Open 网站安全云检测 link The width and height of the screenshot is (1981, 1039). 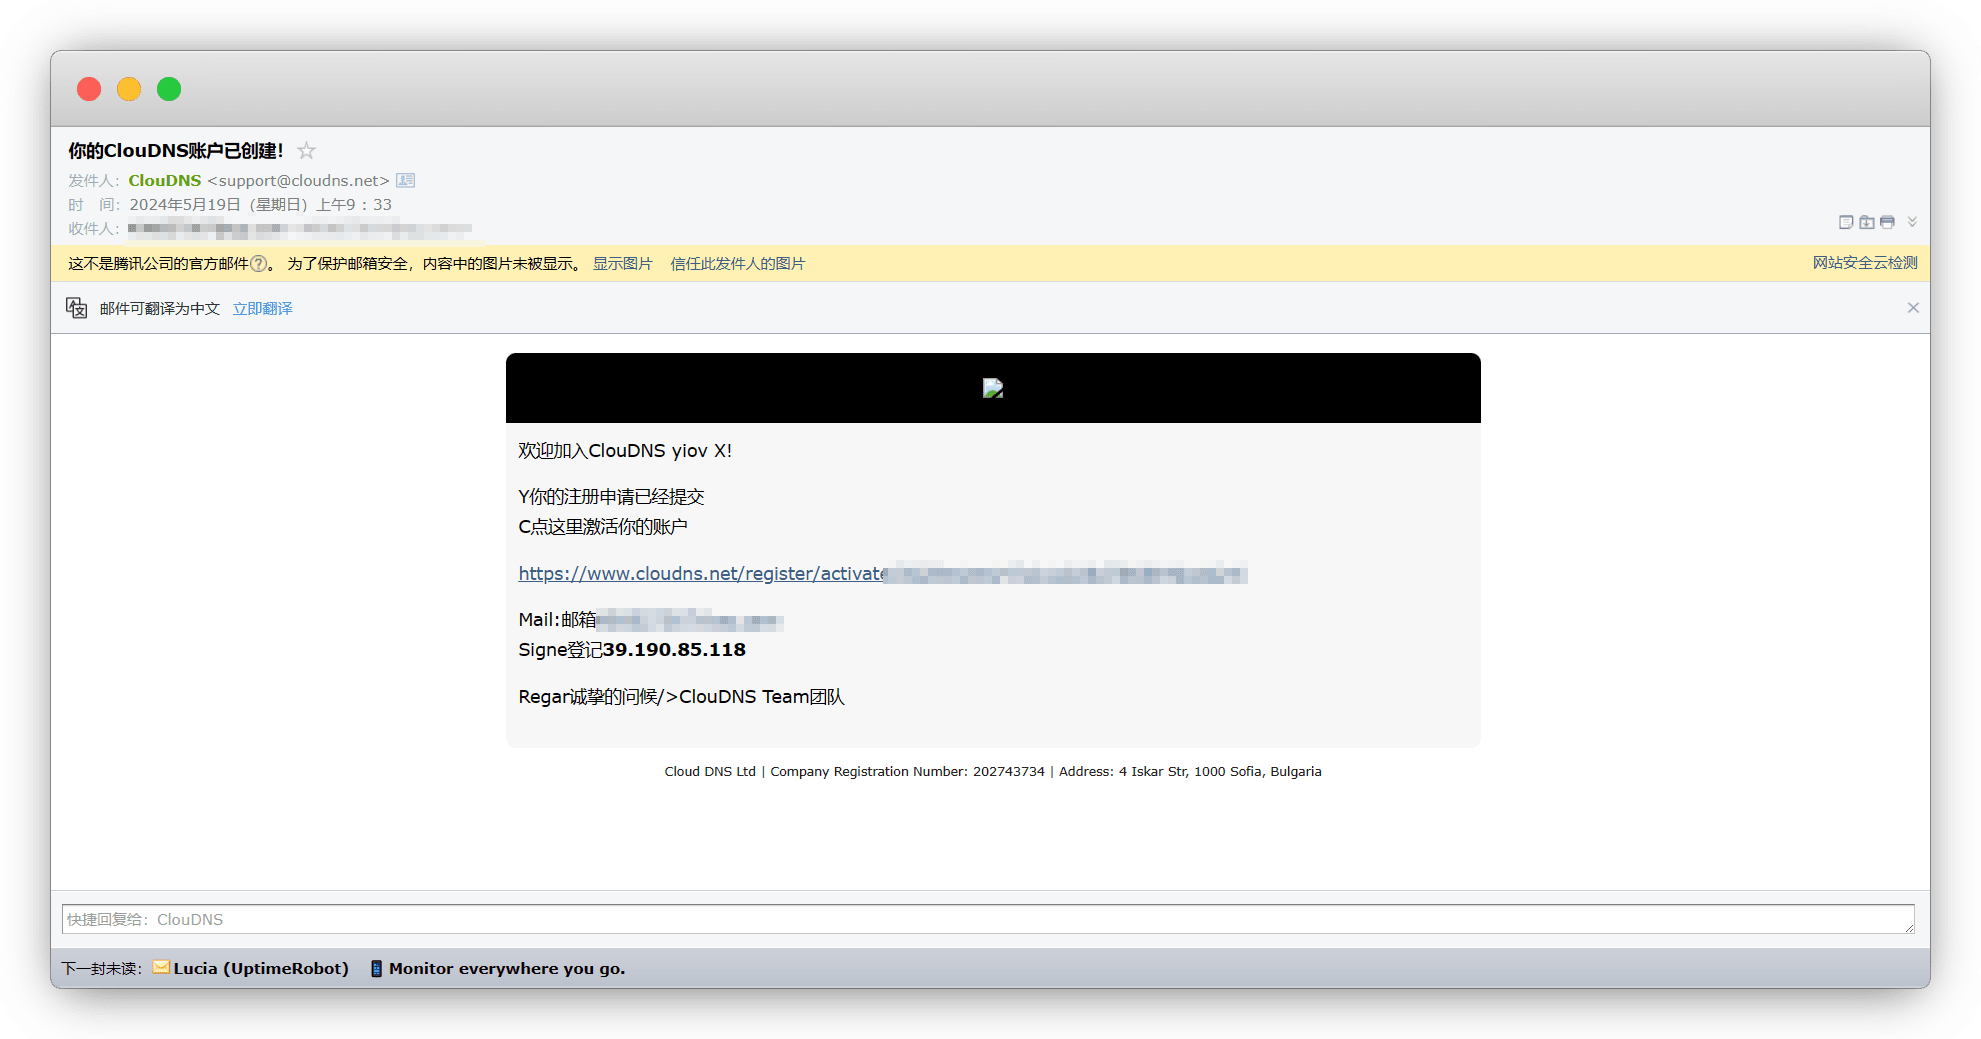click(1864, 263)
